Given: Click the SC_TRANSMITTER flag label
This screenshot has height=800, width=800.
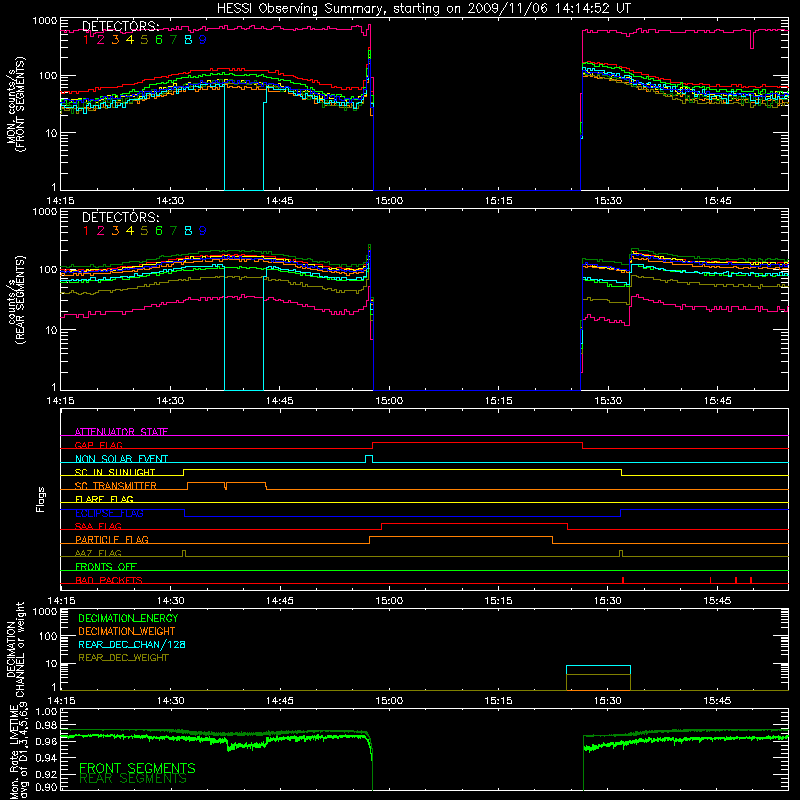Looking at the screenshot, I should (116, 486).
